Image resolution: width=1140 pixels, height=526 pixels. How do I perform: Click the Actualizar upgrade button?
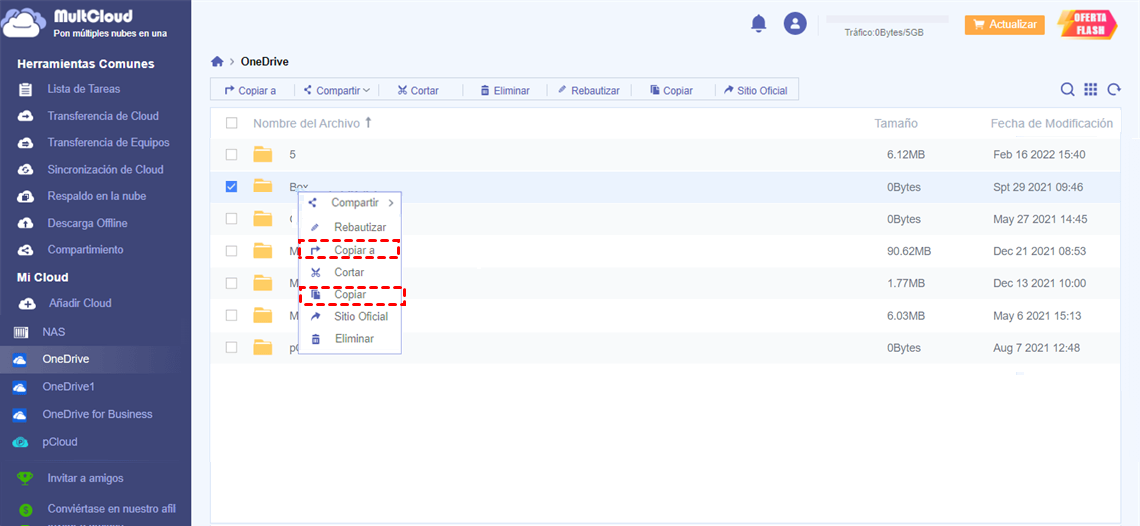tap(1005, 25)
